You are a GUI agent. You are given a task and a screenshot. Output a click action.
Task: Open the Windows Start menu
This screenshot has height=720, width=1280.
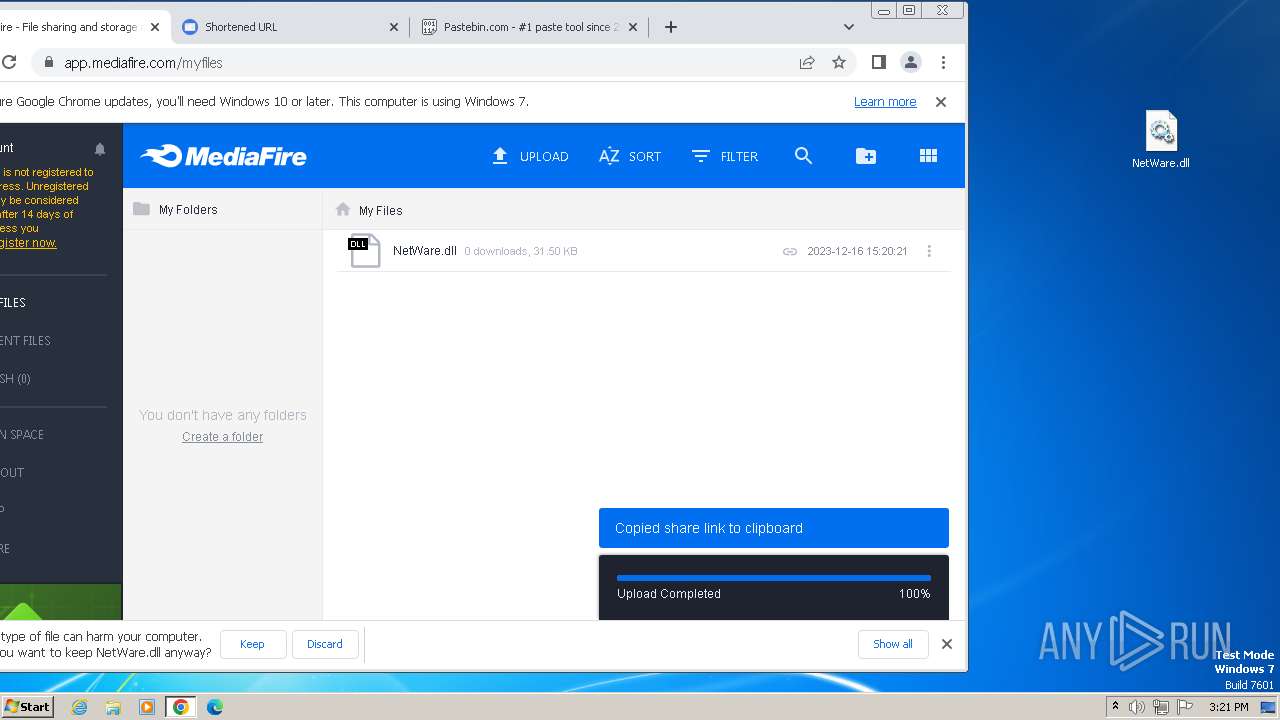pos(27,706)
